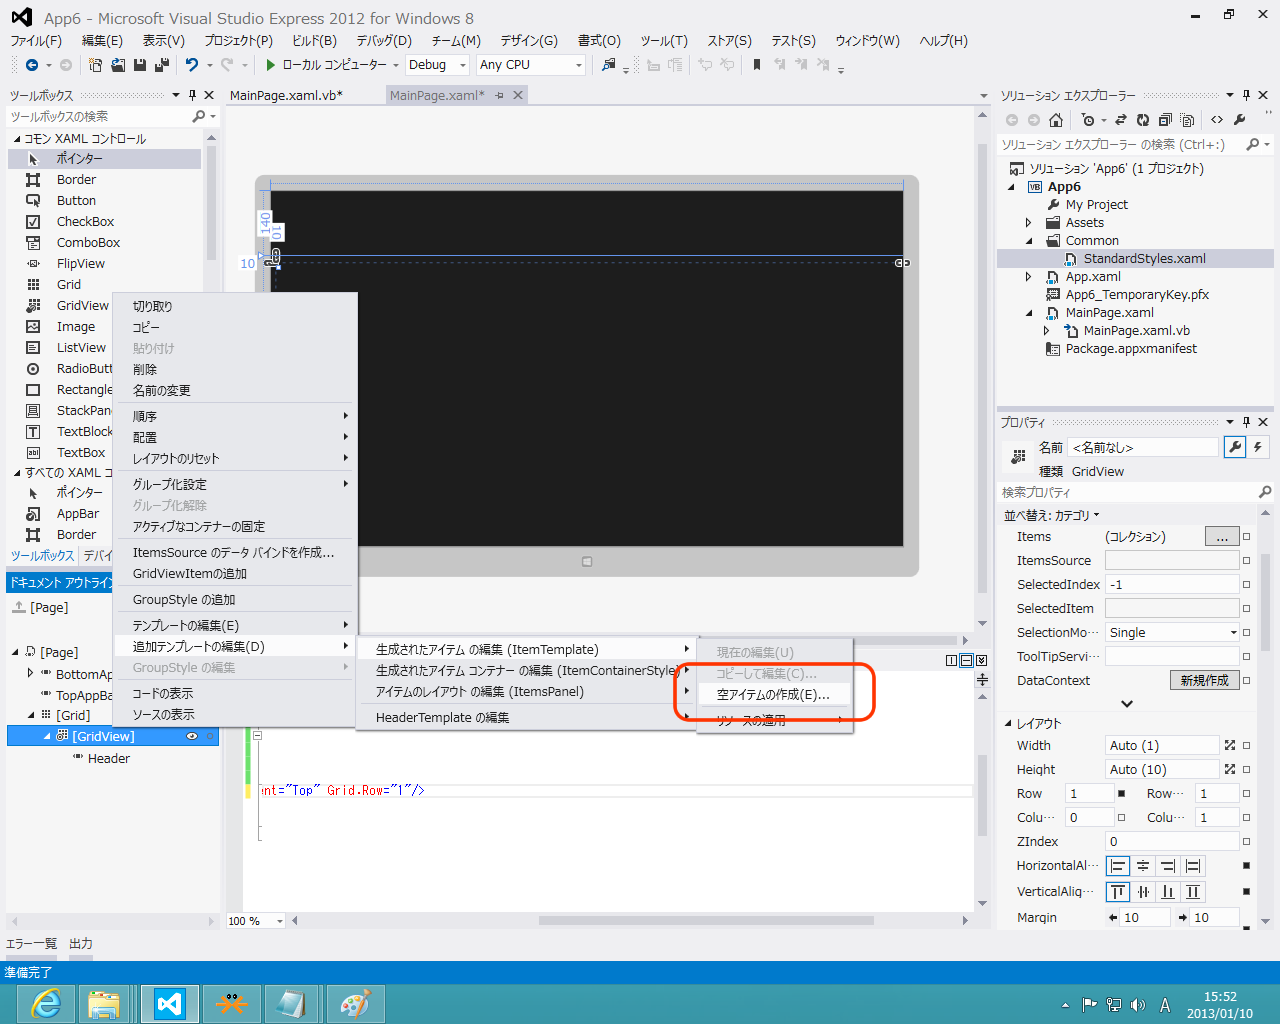Image resolution: width=1280 pixels, height=1024 pixels.
Task: Click the Show All Files icon
Action: click(x=1187, y=120)
